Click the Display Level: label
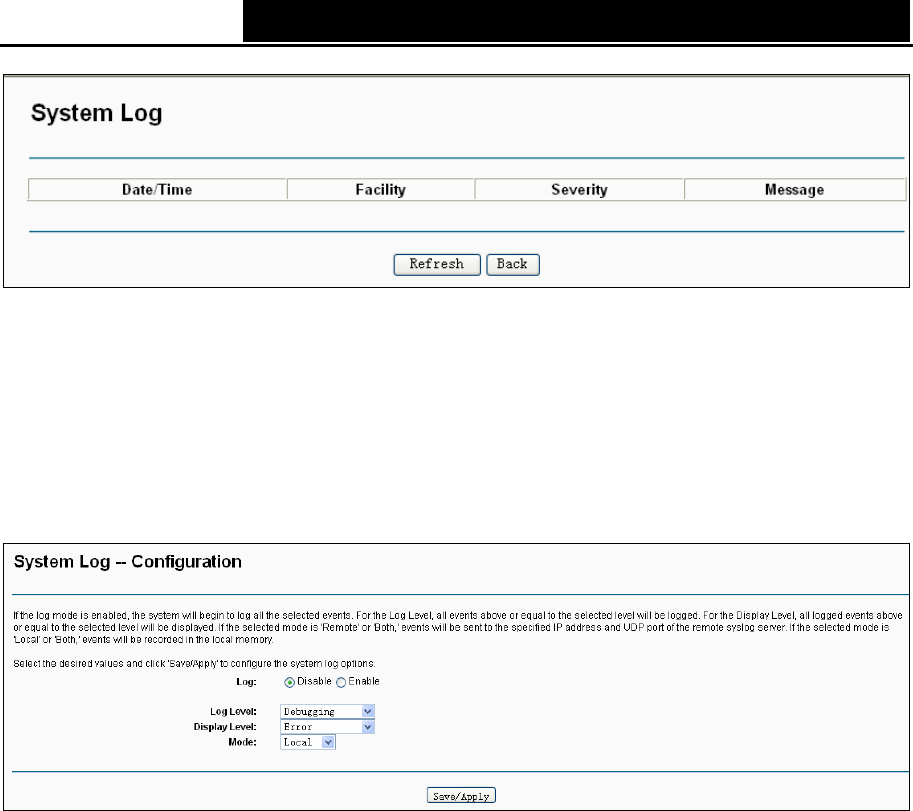The height and width of the screenshot is (811, 913). pos(225,727)
